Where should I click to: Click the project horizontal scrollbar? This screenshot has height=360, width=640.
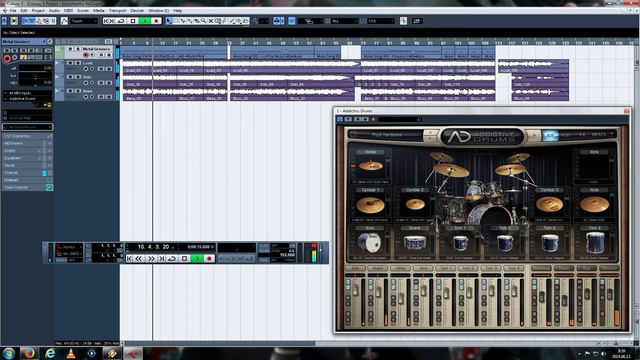[x=220, y=343]
